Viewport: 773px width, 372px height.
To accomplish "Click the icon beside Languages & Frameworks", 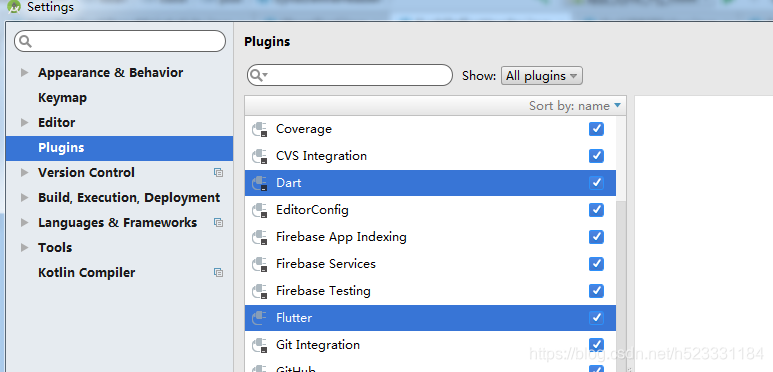I will click(x=218, y=223).
